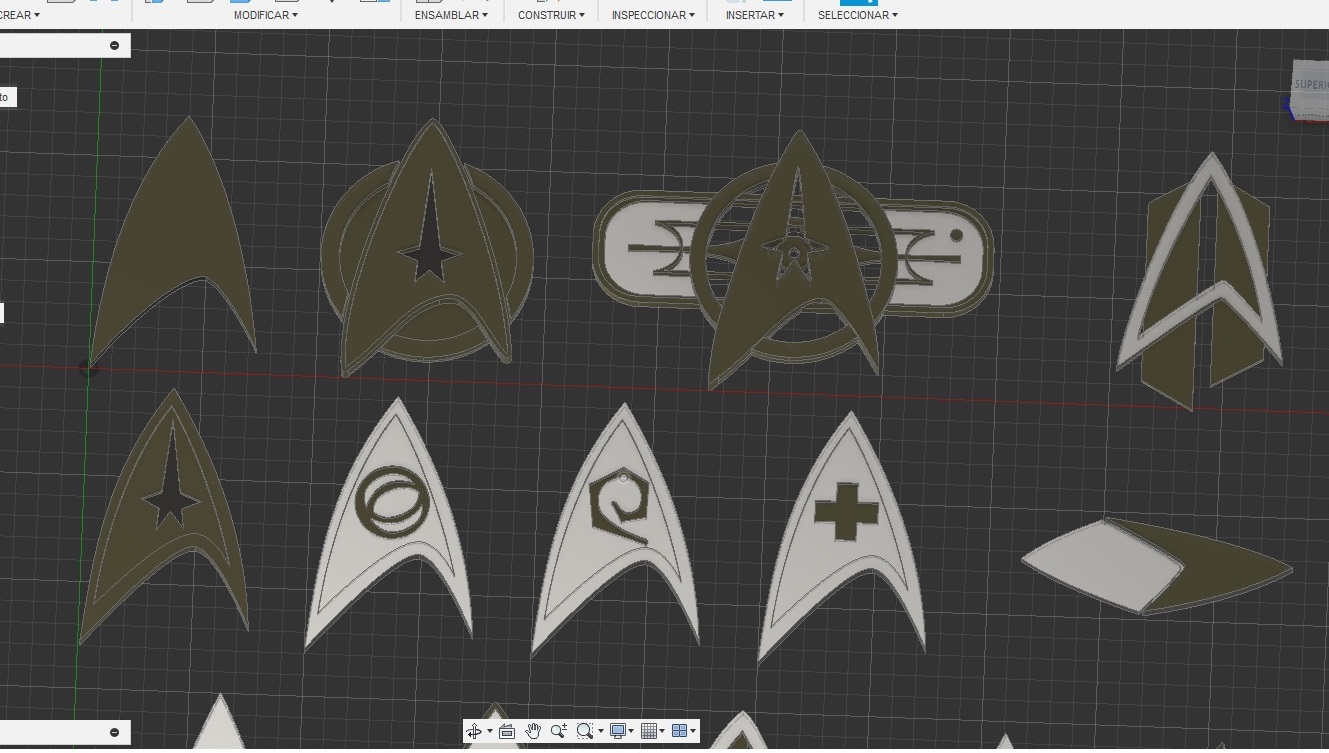Activate the Pan tool
The image size is (1329, 753).
(x=533, y=731)
